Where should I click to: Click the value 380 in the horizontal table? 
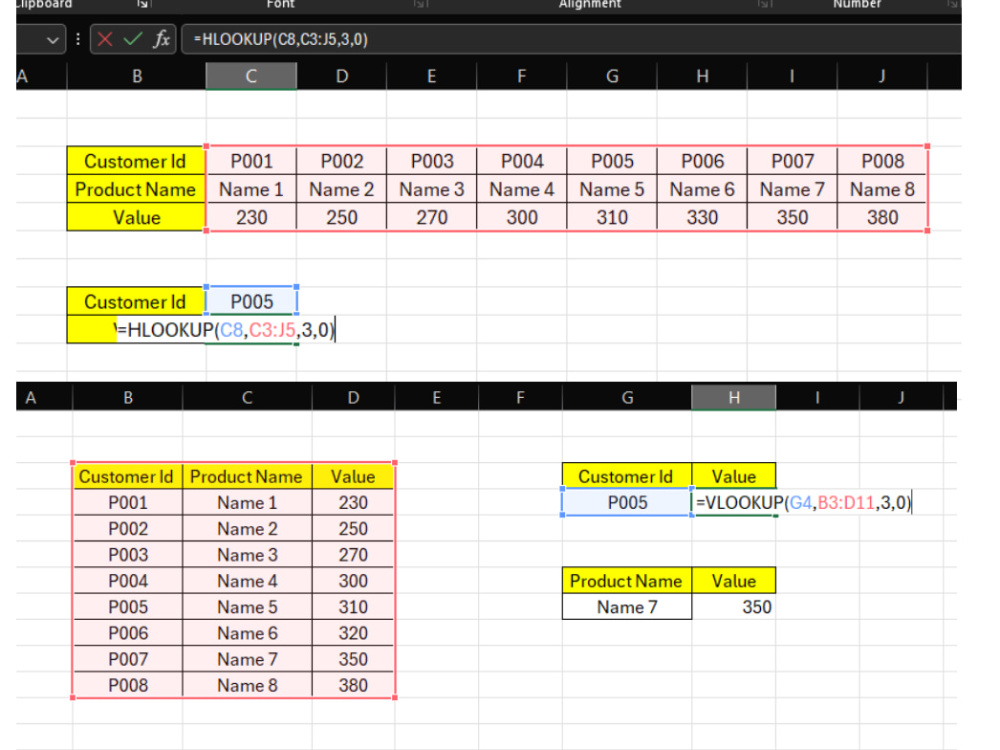tap(882, 217)
